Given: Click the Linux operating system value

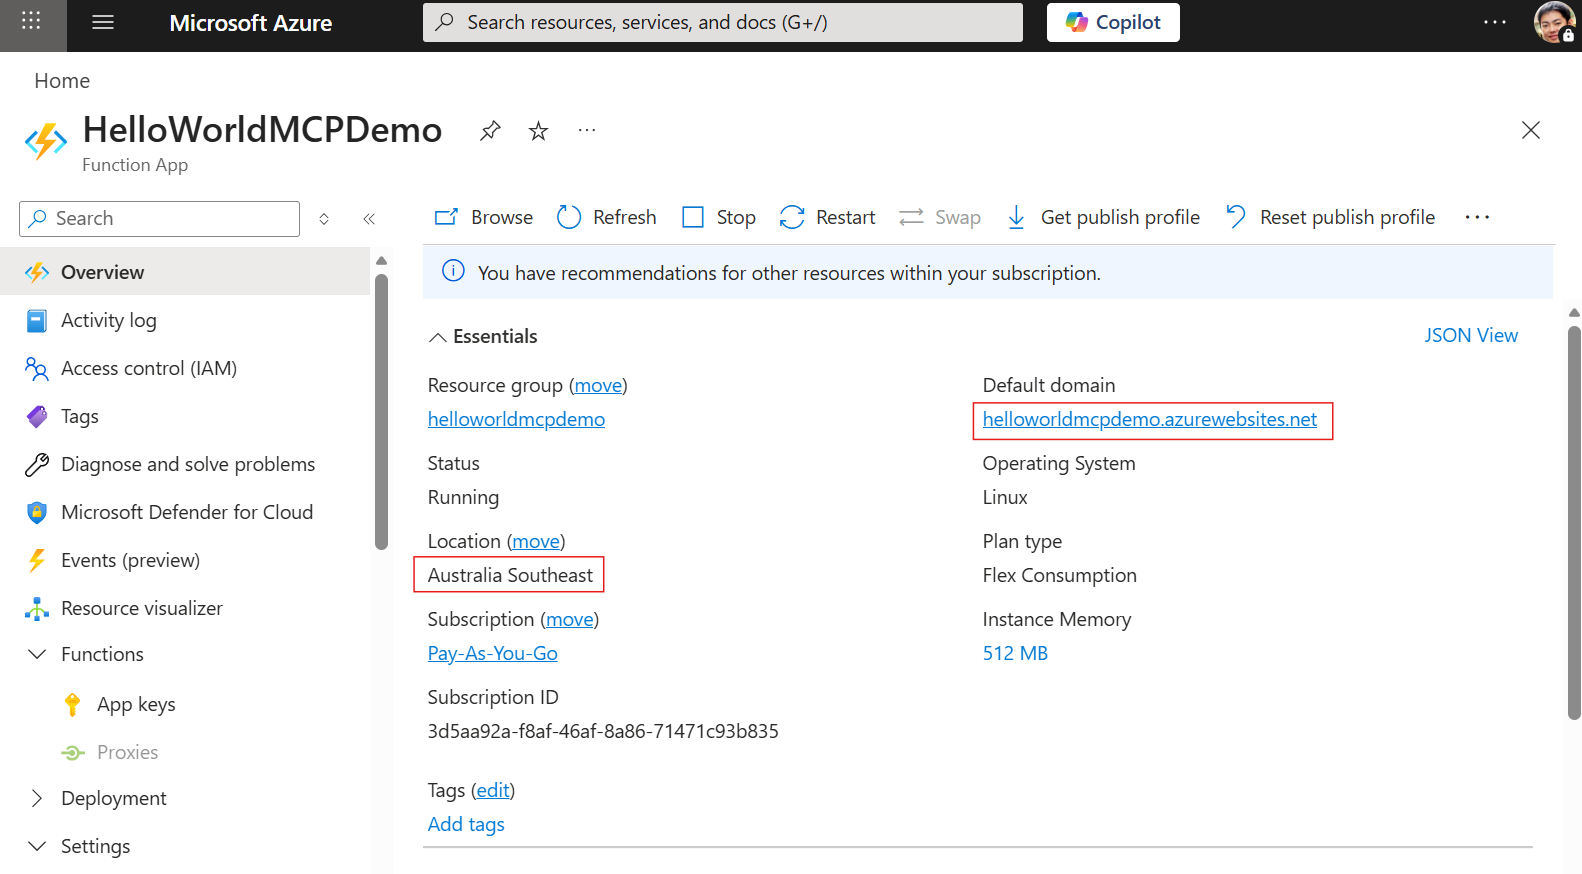Looking at the screenshot, I should (x=1005, y=498).
